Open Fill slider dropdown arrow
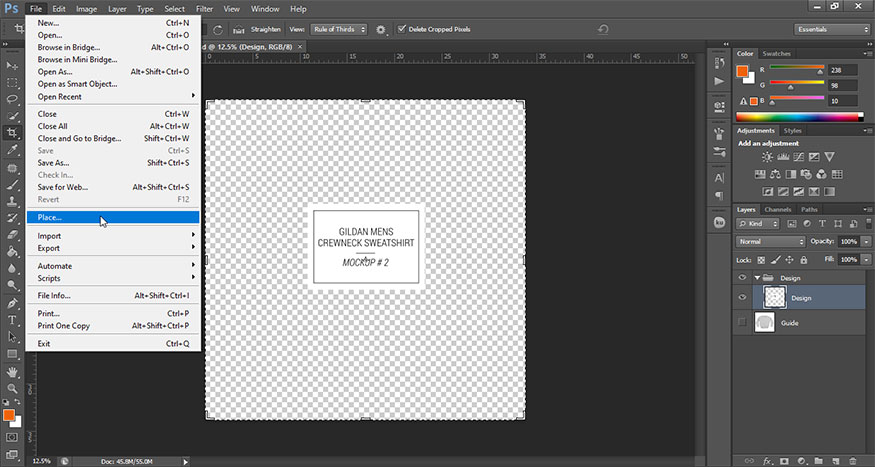 (866, 259)
